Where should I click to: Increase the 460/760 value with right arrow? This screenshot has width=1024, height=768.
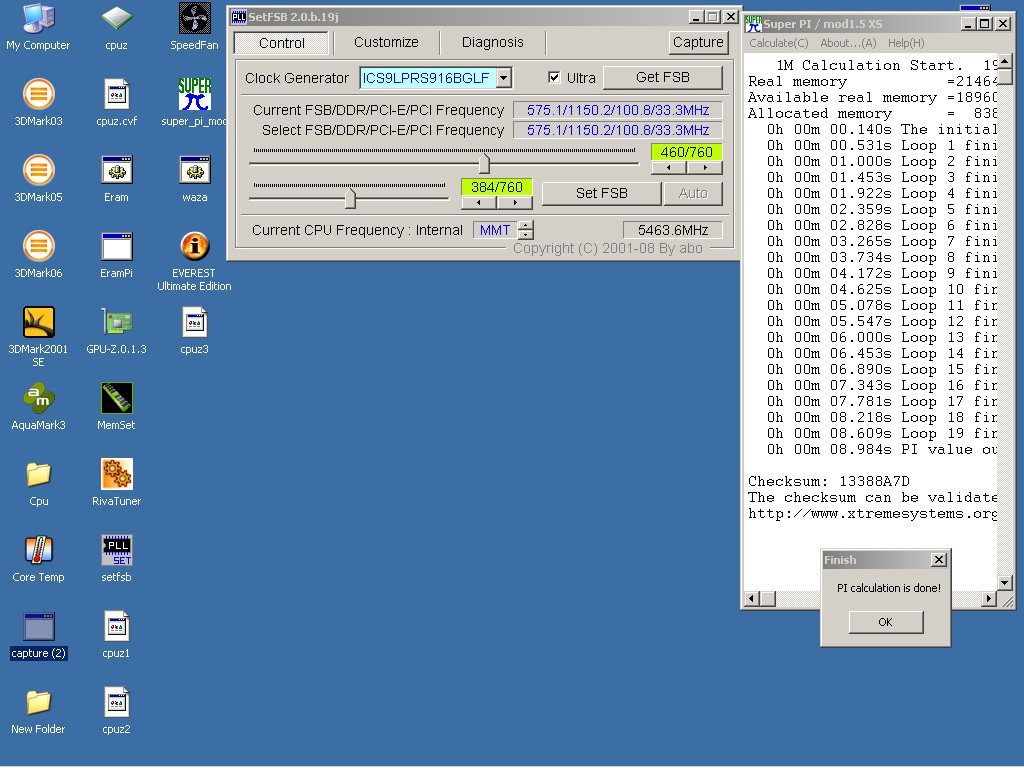pos(705,168)
